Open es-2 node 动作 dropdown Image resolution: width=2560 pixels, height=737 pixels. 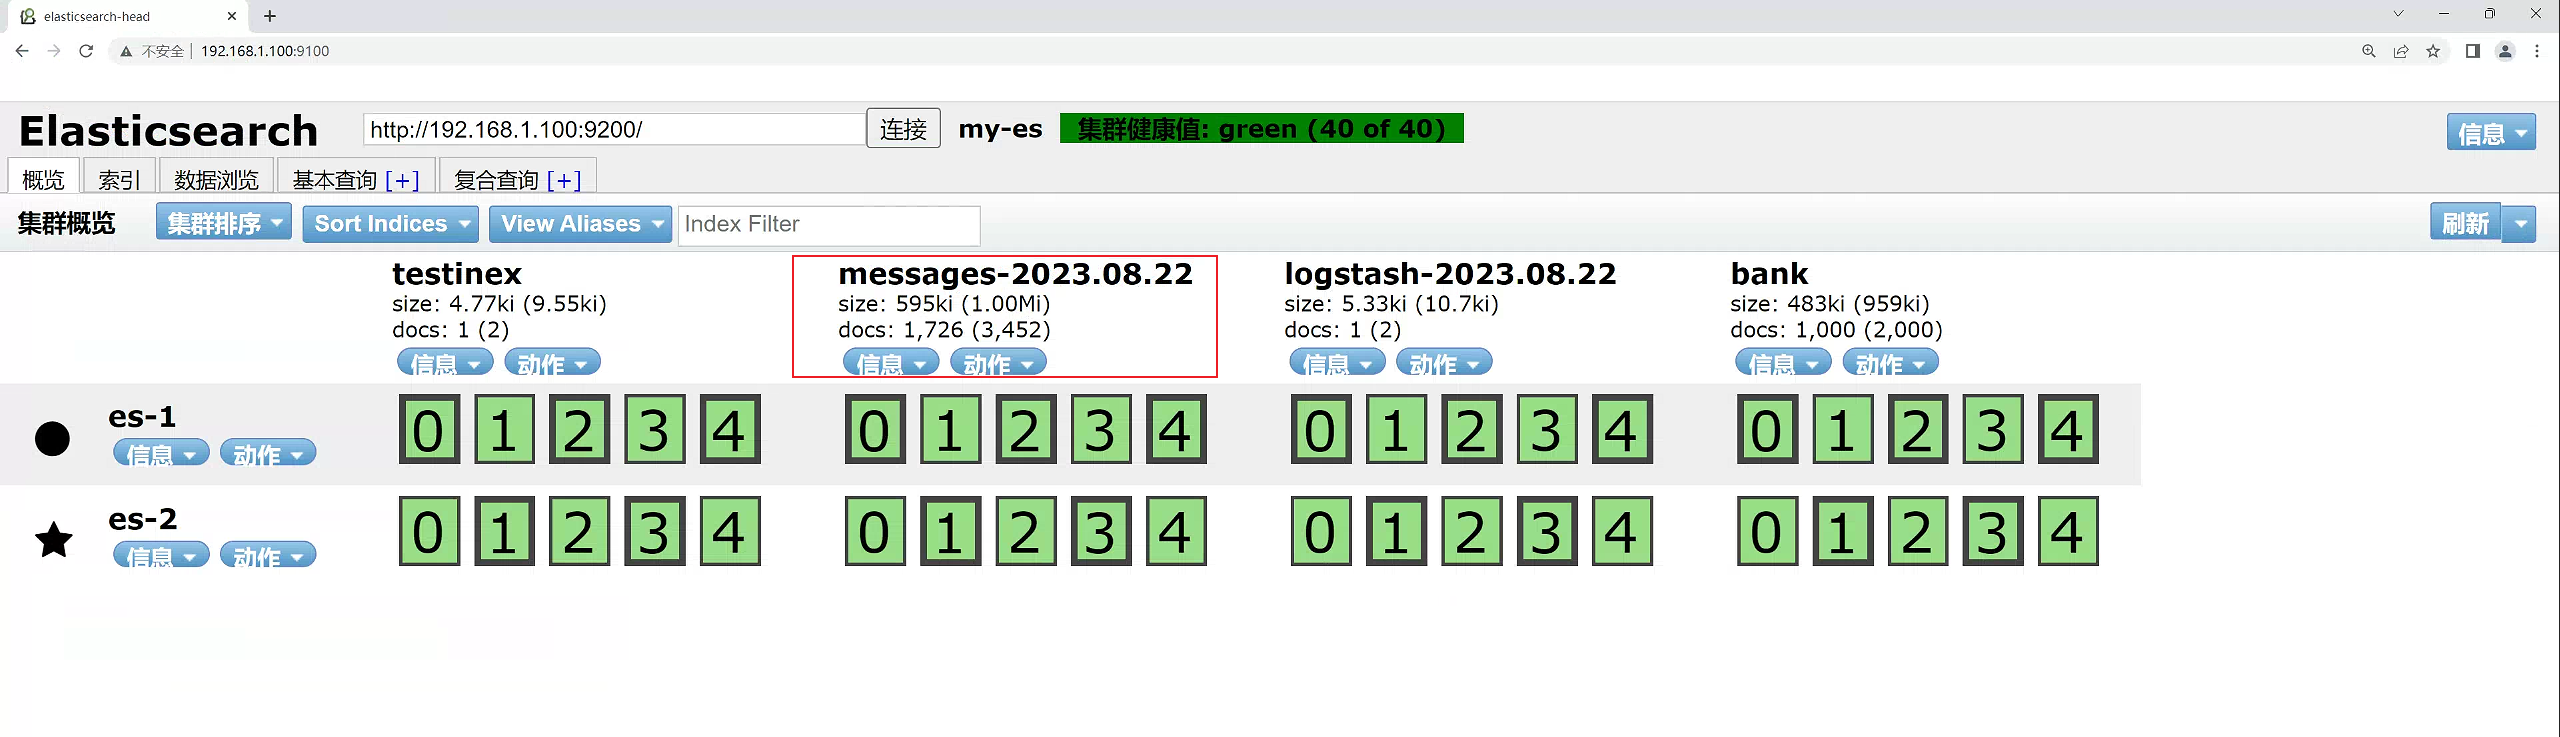pos(268,555)
